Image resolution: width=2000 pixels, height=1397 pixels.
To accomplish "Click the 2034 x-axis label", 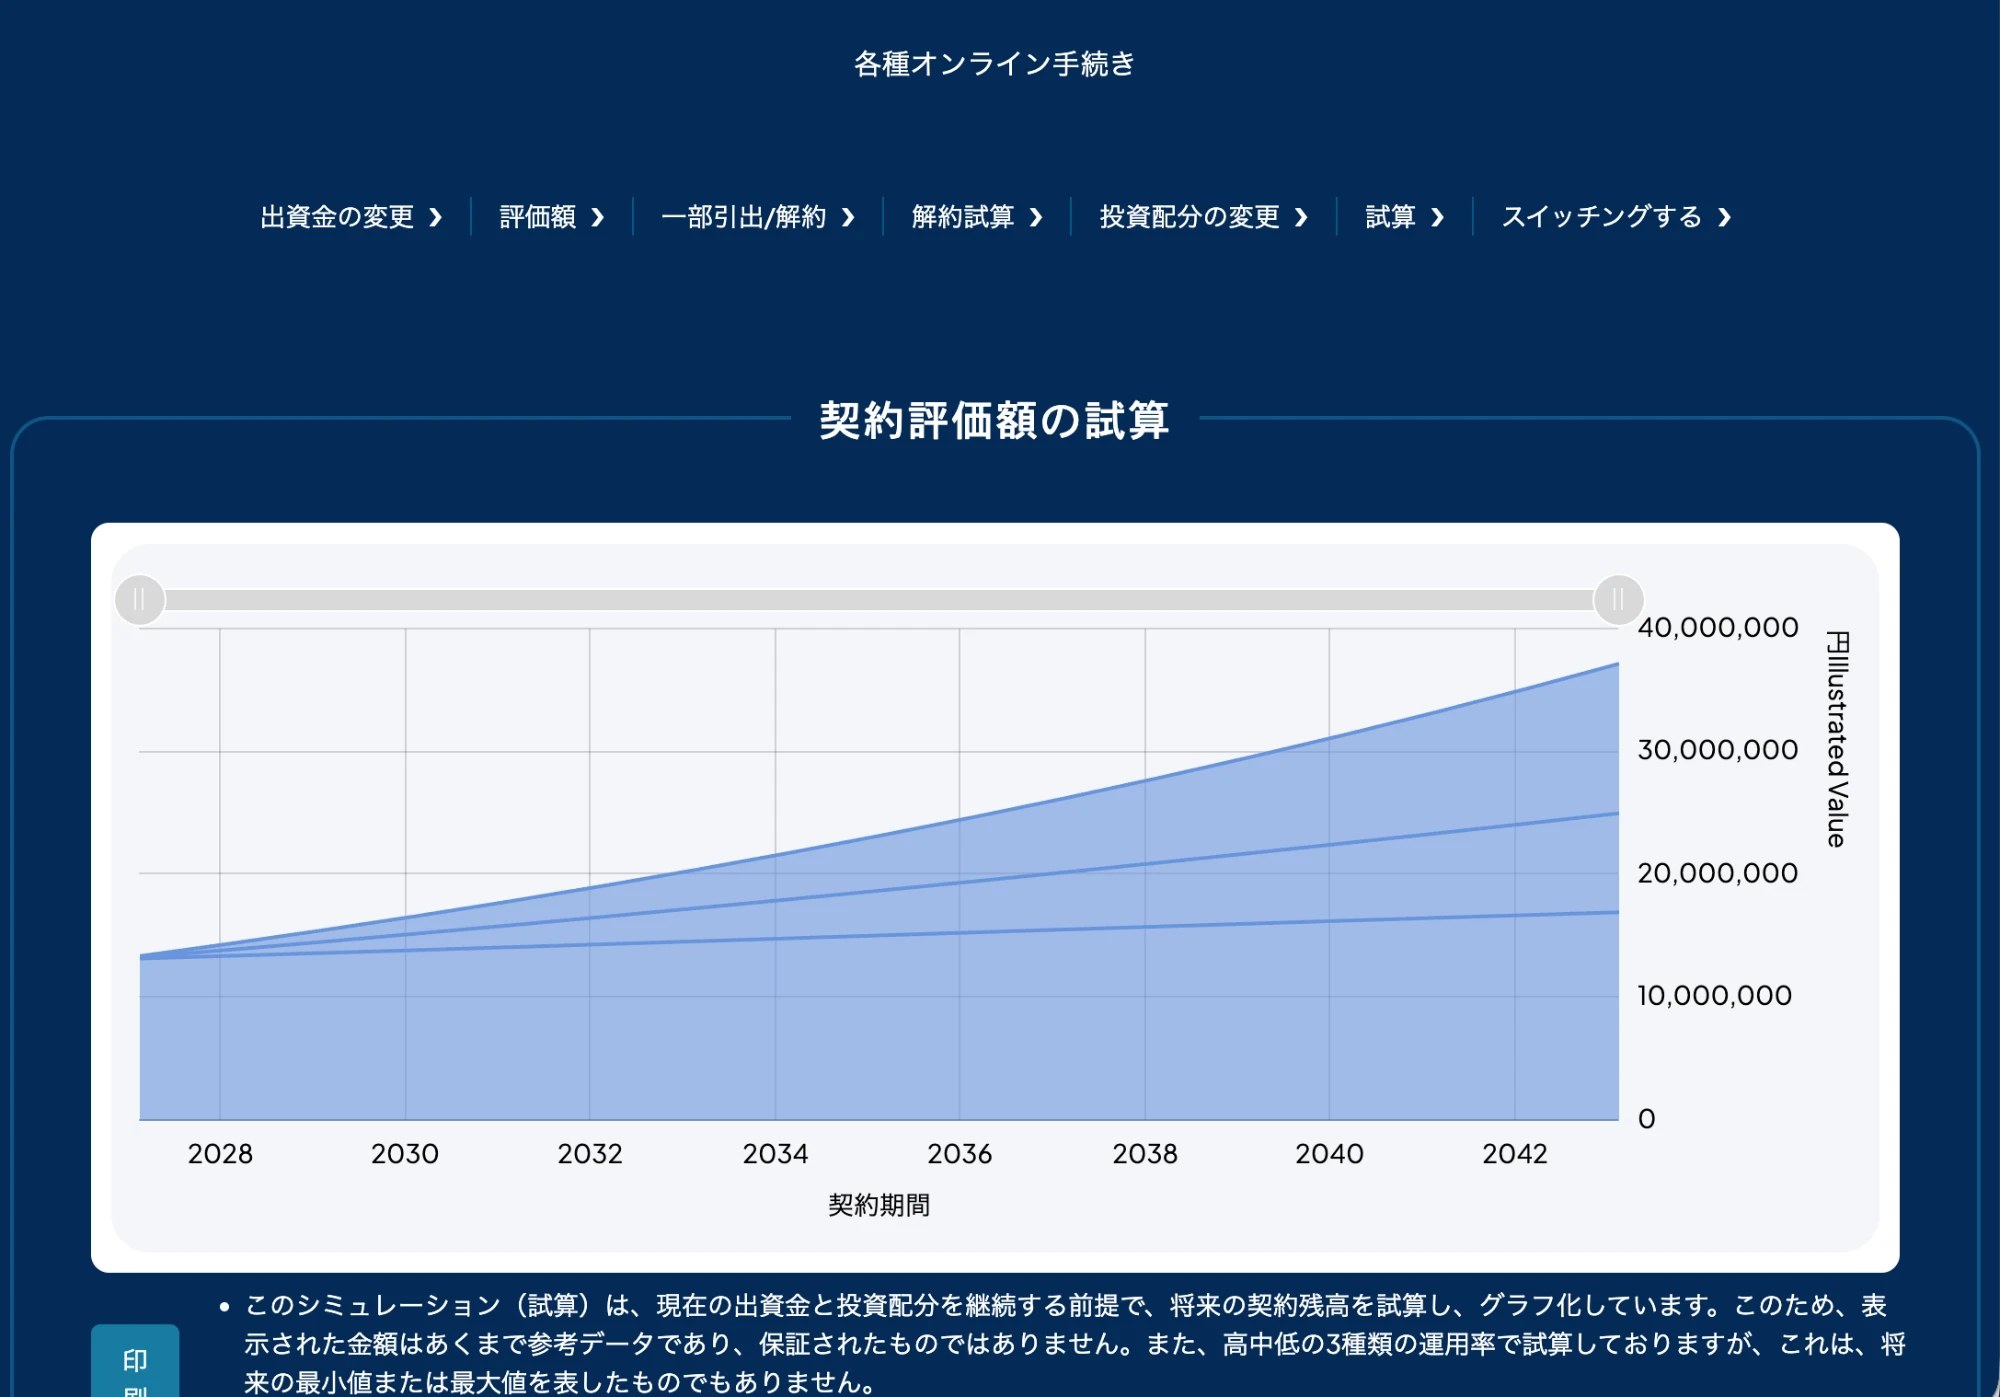I will pyautogui.click(x=775, y=1154).
